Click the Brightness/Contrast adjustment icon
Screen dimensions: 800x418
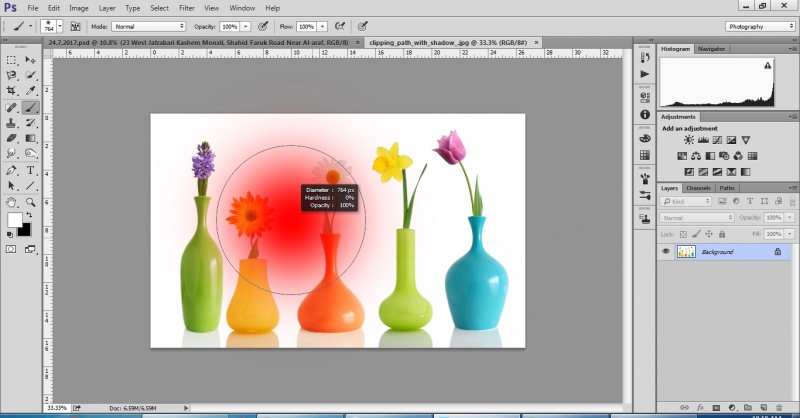coord(689,141)
